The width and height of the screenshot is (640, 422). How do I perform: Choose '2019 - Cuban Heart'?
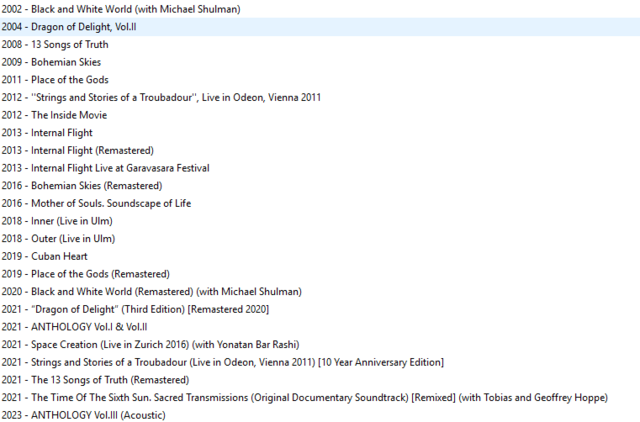point(44,256)
